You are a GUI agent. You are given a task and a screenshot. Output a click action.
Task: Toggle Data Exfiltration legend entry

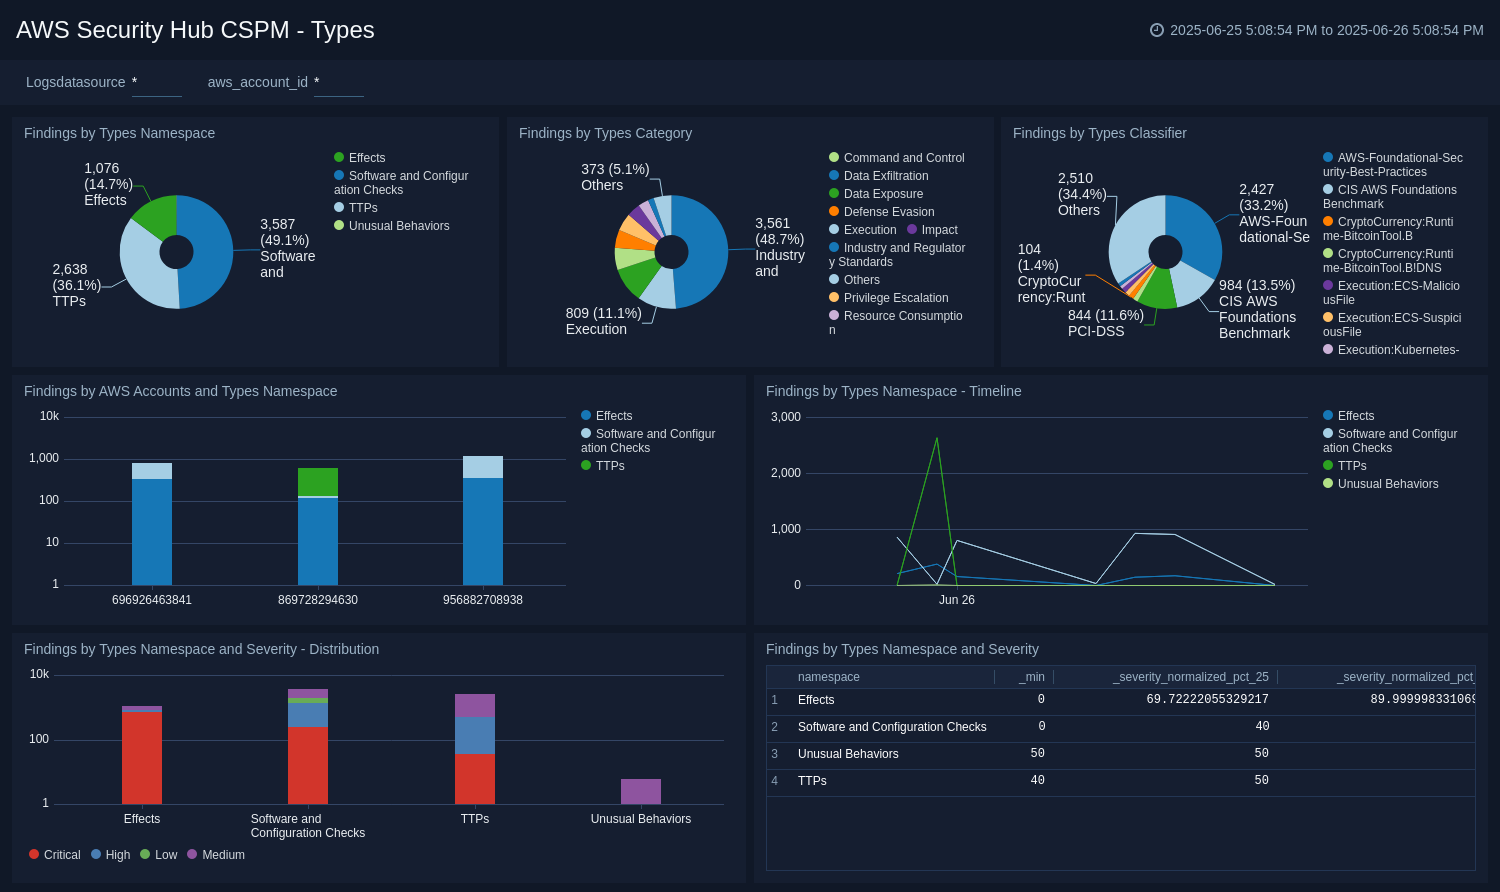point(879,176)
